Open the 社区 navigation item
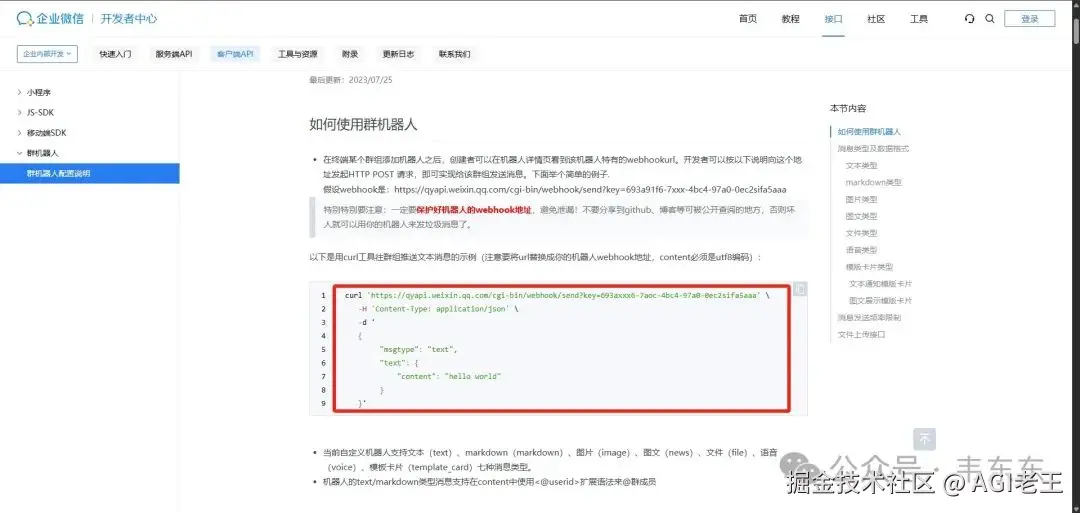Image resolution: width=1080 pixels, height=513 pixels. (875, 19)
